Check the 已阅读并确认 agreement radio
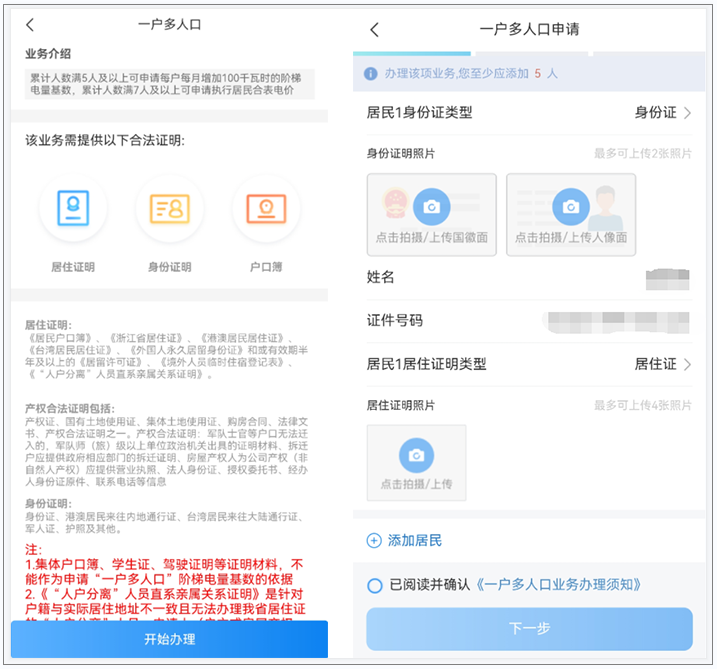717x669 pixels. 375,585
